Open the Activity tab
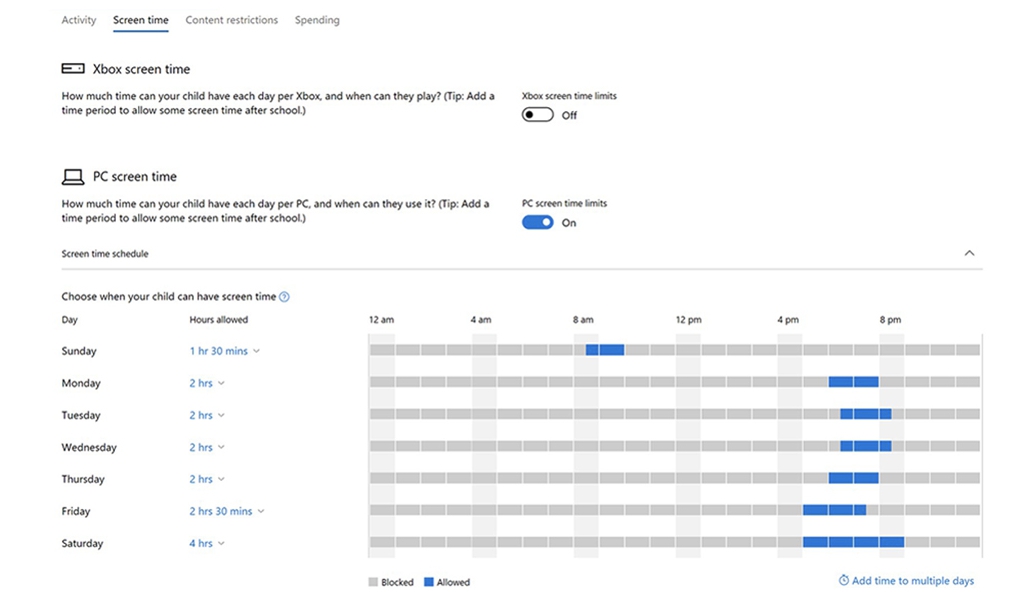Viewport: 1027px width, 596px height. (79, 20)
